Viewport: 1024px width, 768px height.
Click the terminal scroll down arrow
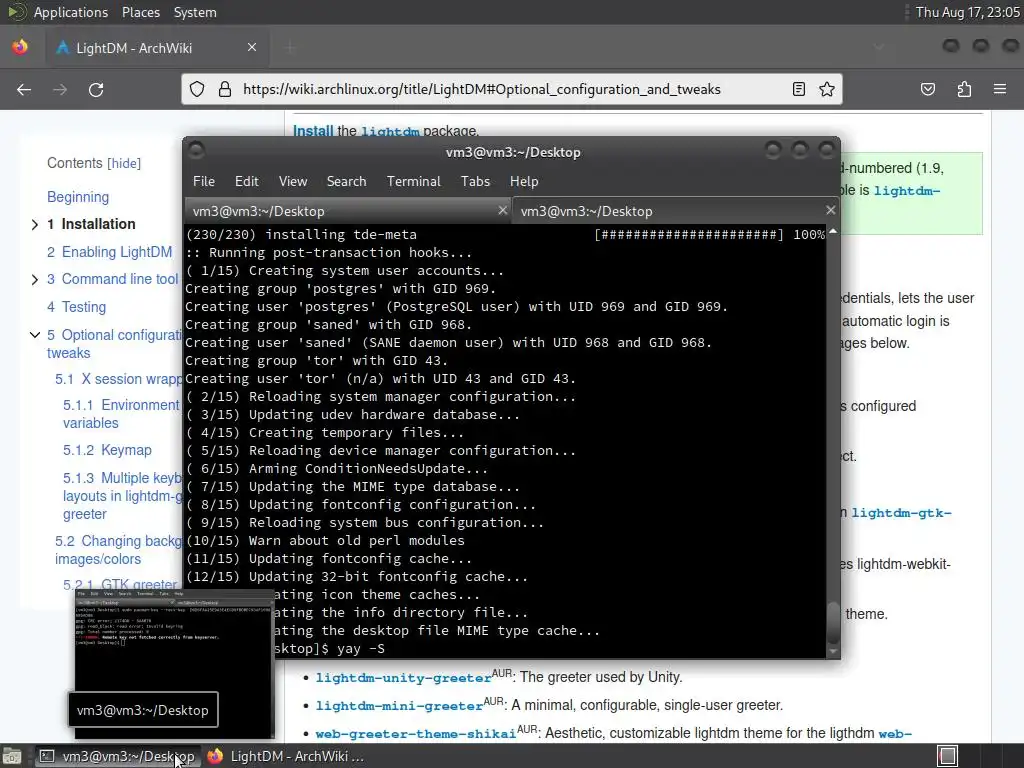point(833,651)
